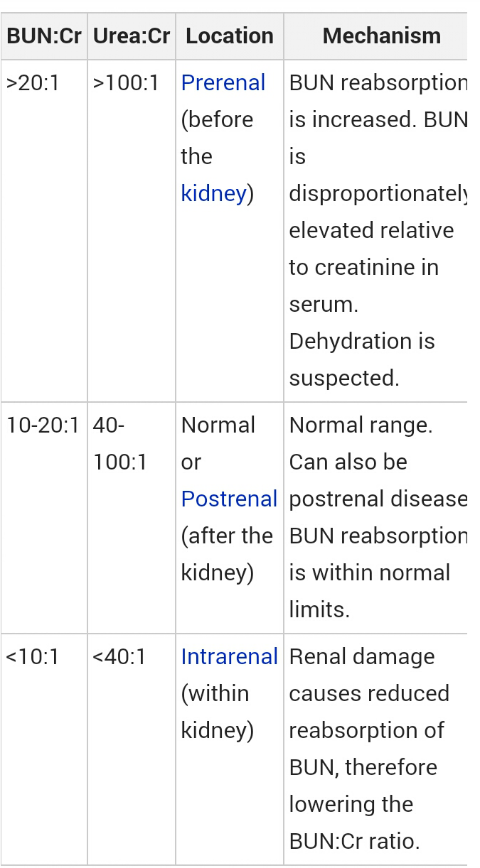Click the '(after the kidney)' text
Image resolution: width=480 pixels, height=868 pixels.
(227, 554)
